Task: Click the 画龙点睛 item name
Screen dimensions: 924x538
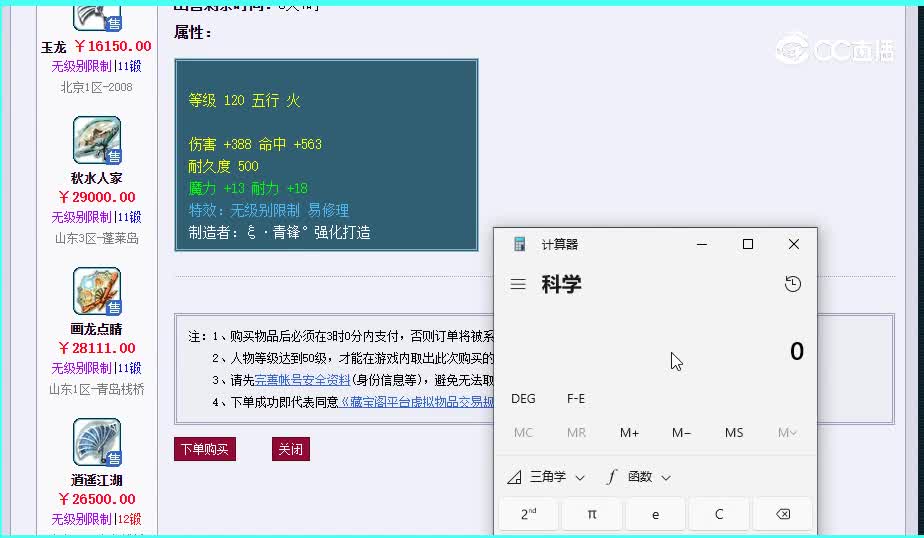Action: coord(97,329)
